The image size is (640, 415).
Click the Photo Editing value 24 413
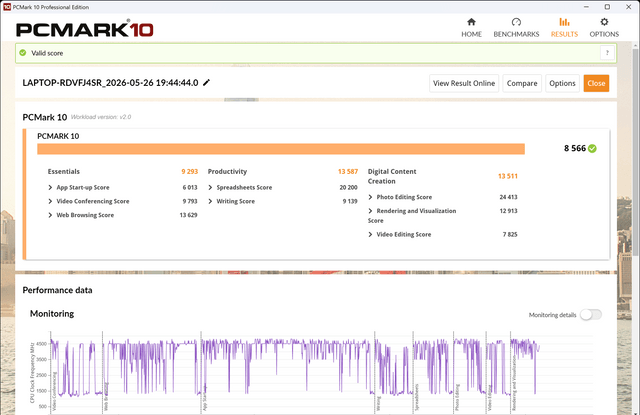(508, 197)
